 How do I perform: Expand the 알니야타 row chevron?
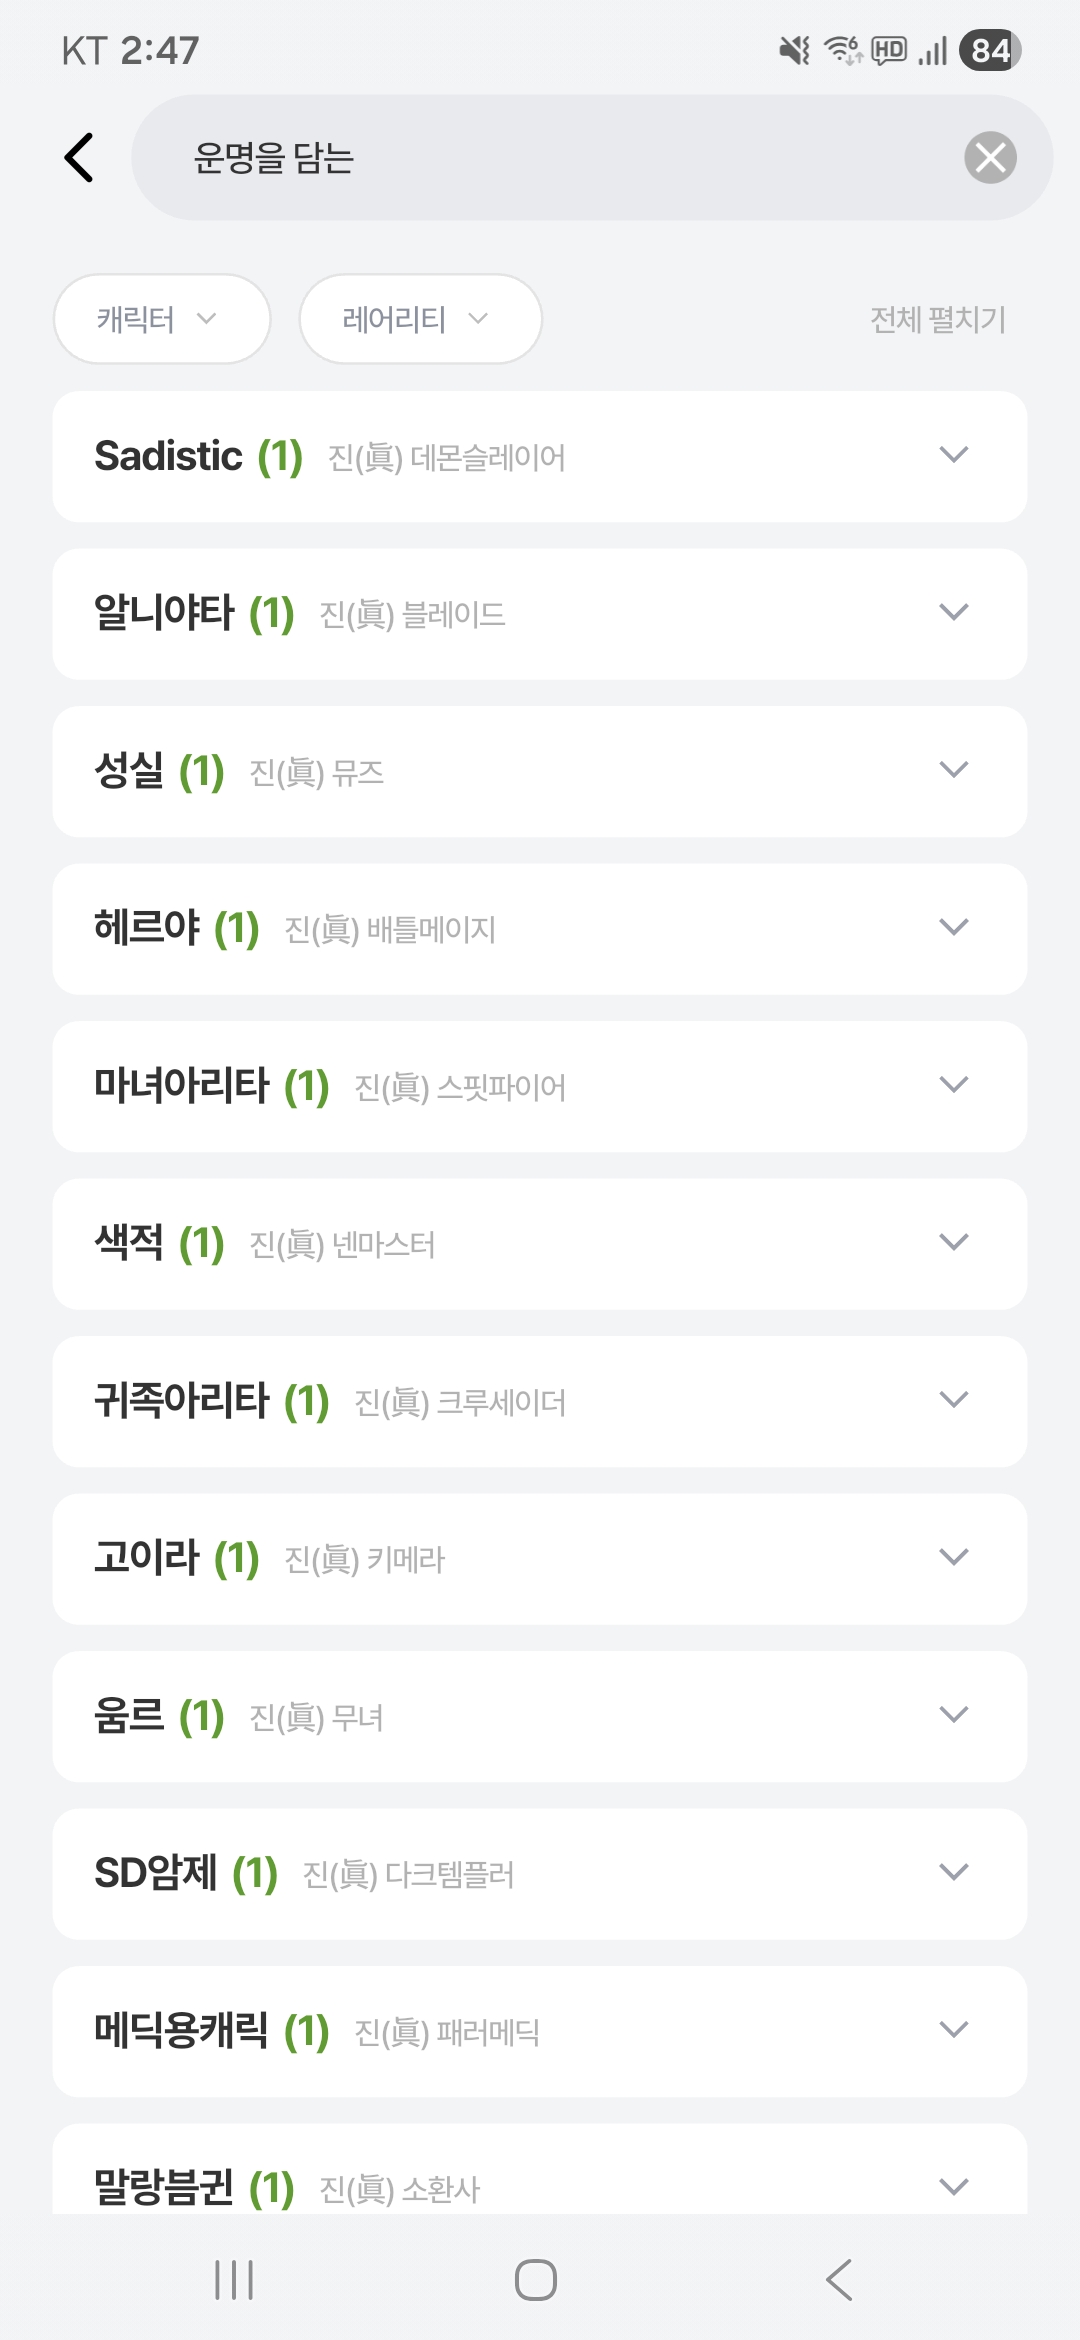954,612
